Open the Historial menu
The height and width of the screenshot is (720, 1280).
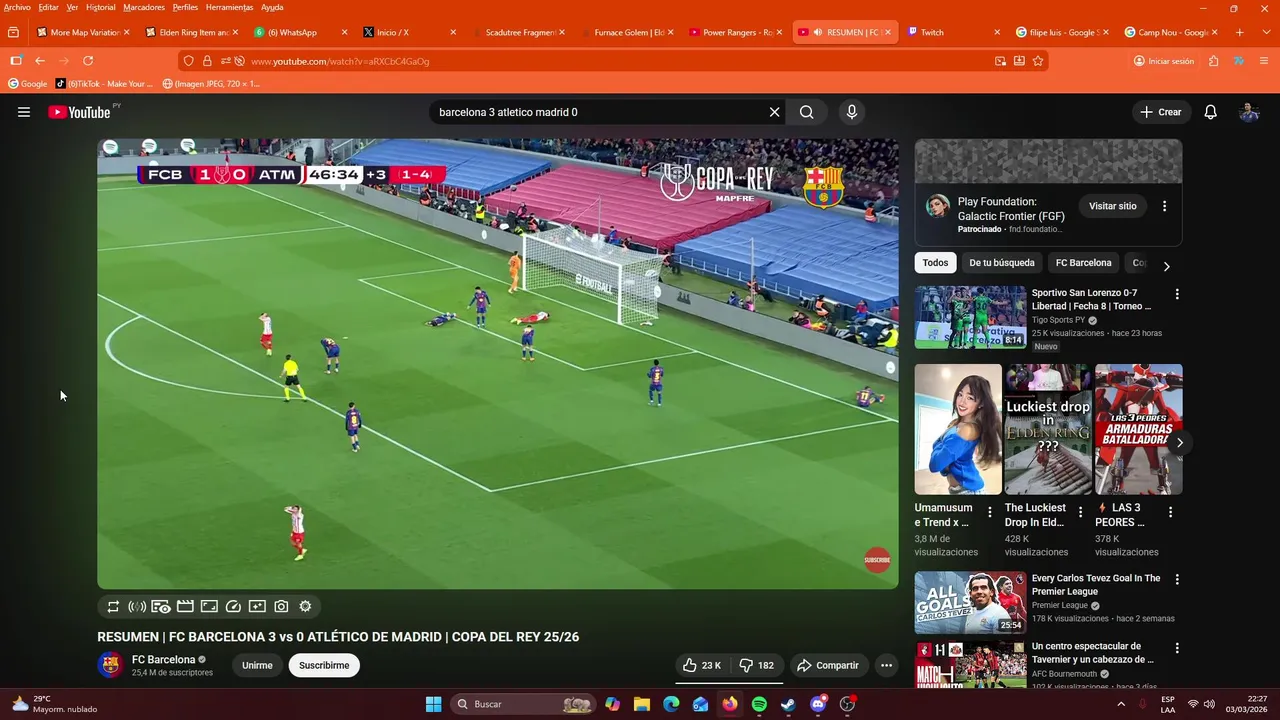tap(100, 7)
